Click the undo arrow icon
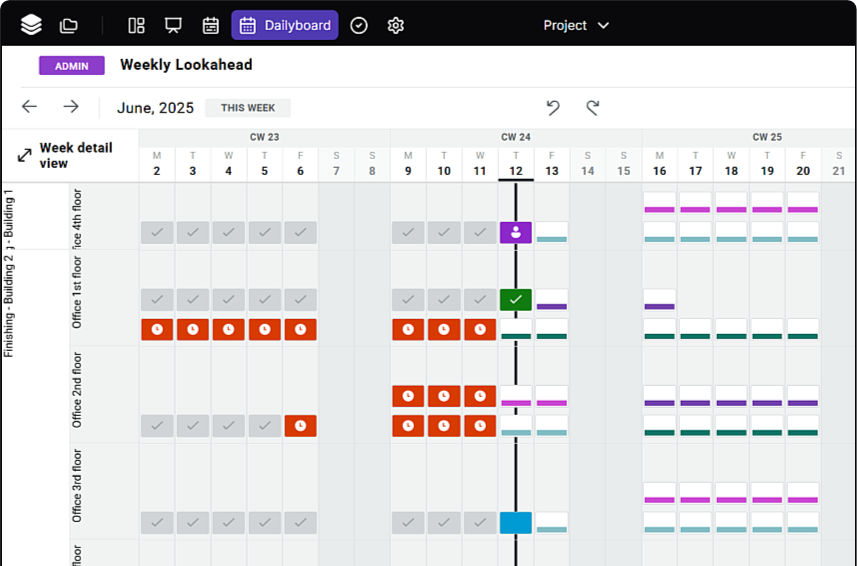 point(553,107)
